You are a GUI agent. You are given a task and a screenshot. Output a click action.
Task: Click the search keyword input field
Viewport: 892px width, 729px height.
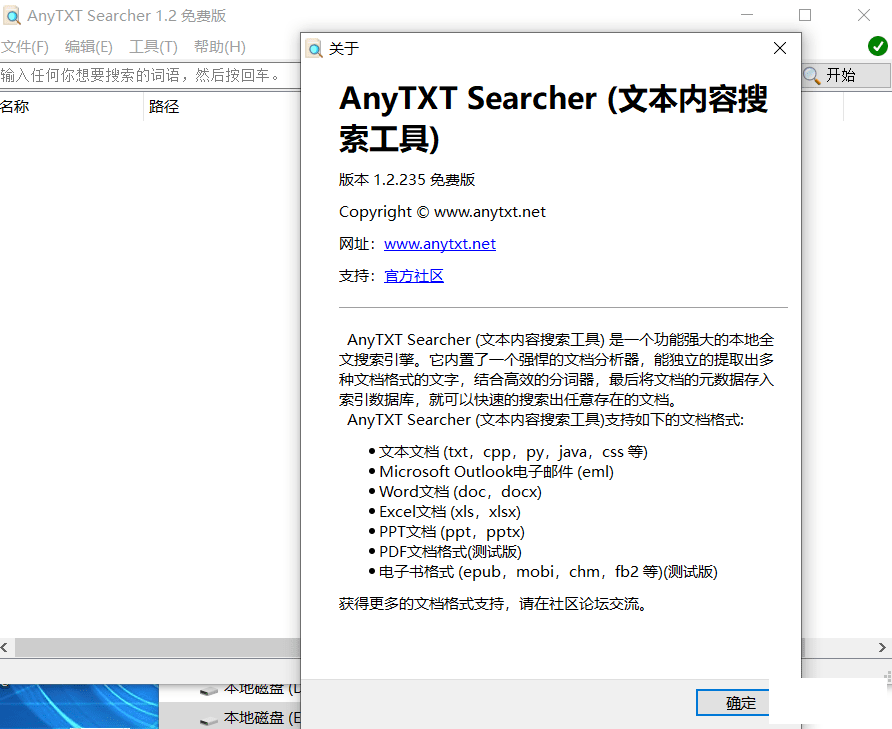pyautogui.click(x=150, y=75)
